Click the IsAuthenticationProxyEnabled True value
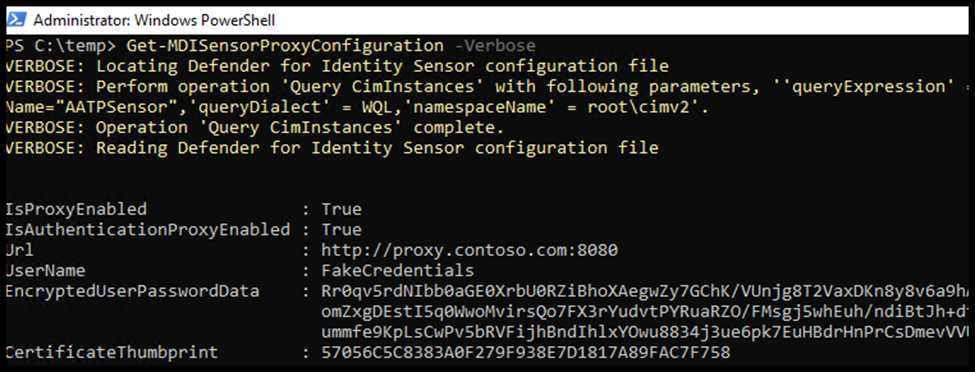 coord(341,230)
